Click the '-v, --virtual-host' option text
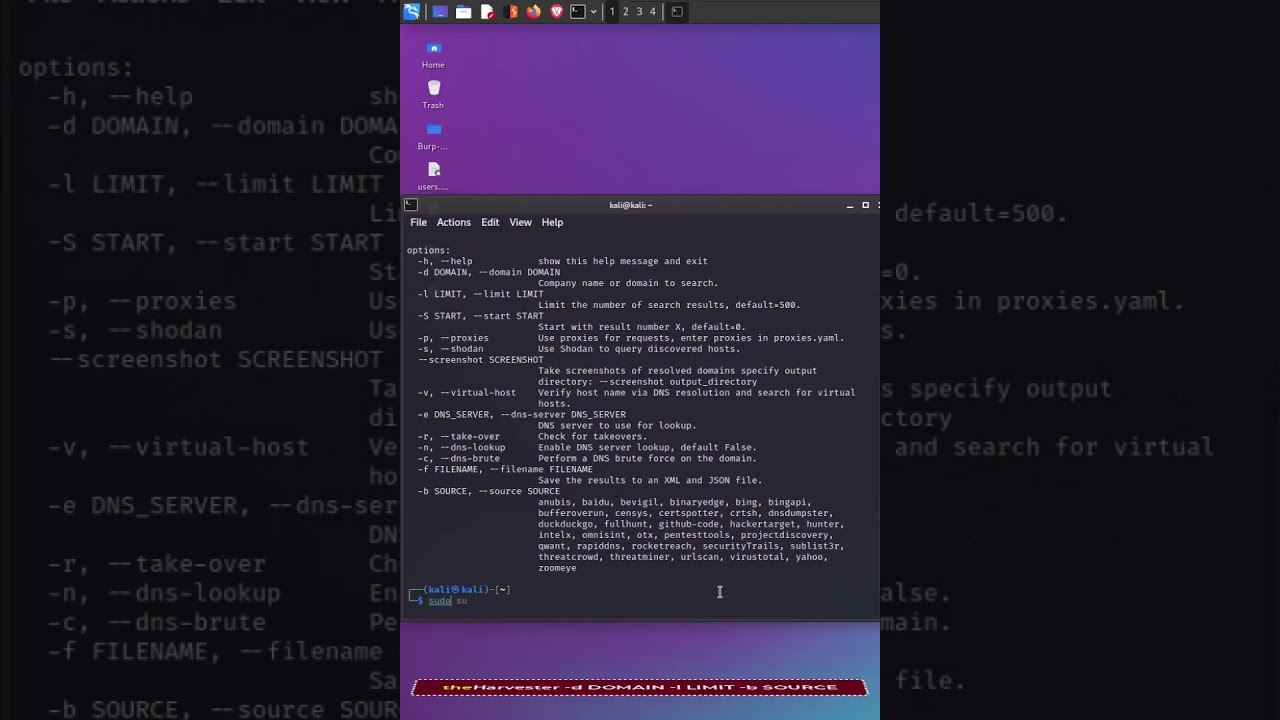This screenshot has height=720, width=1280. click(467, 393)
